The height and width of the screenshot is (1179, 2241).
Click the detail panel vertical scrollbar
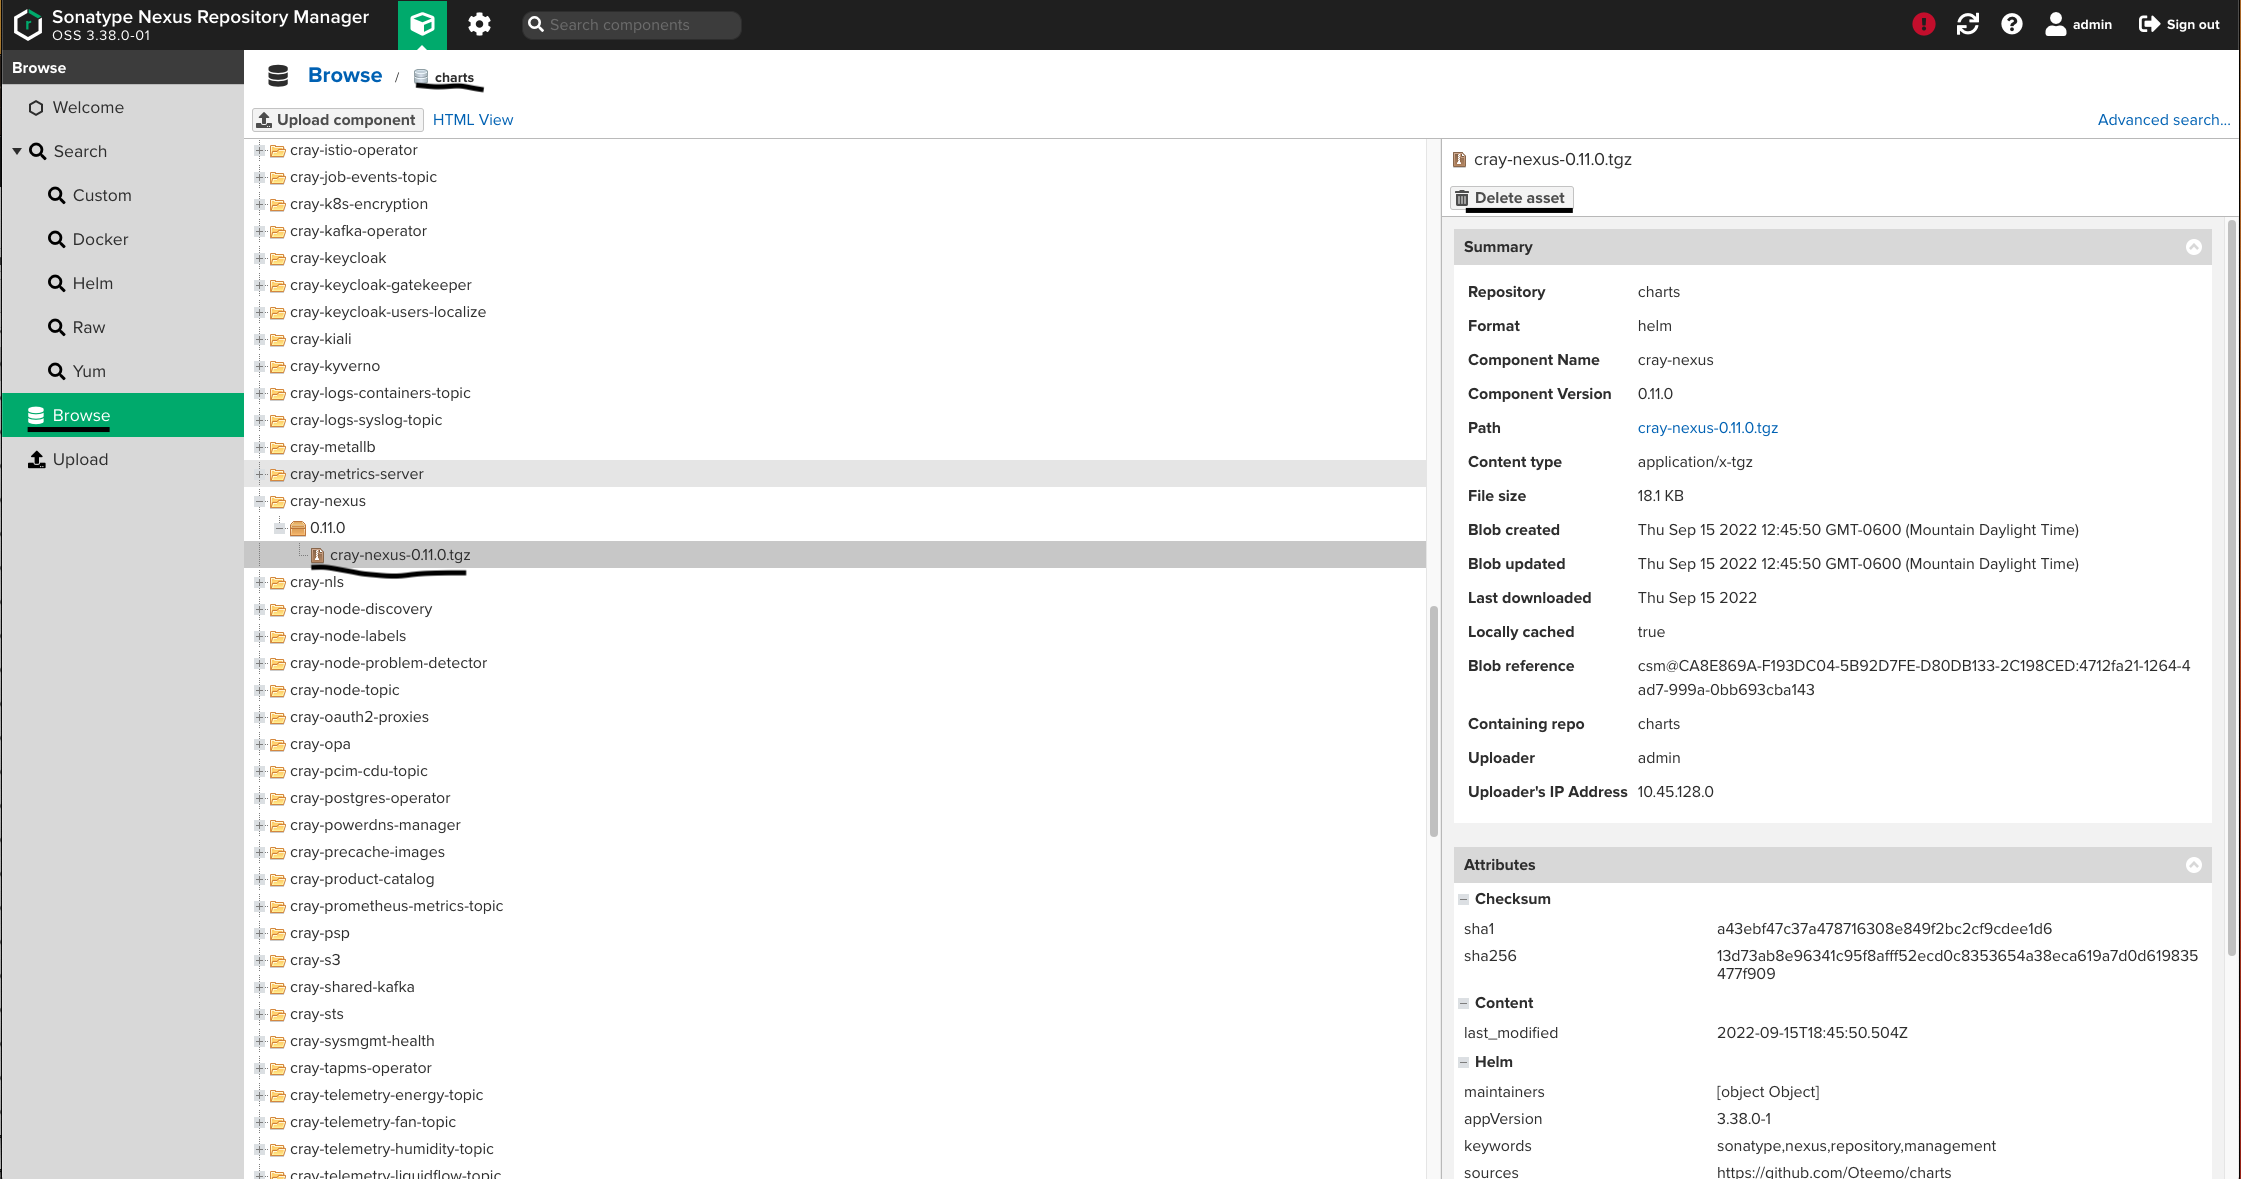click(2232, 590)
